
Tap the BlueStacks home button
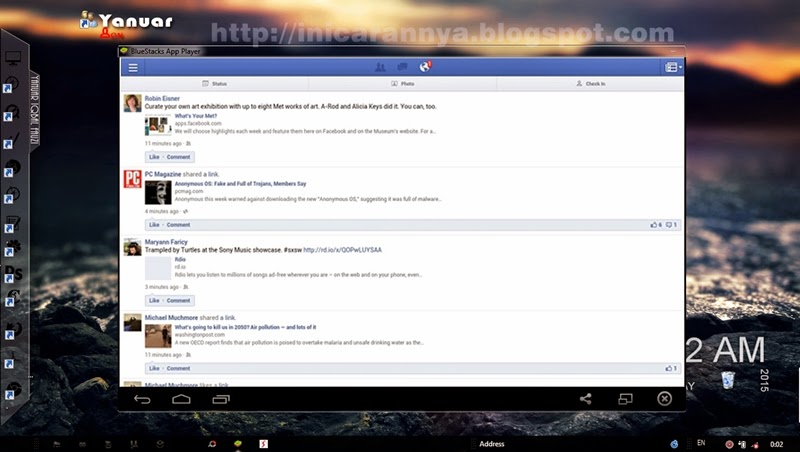coord(181,399)
